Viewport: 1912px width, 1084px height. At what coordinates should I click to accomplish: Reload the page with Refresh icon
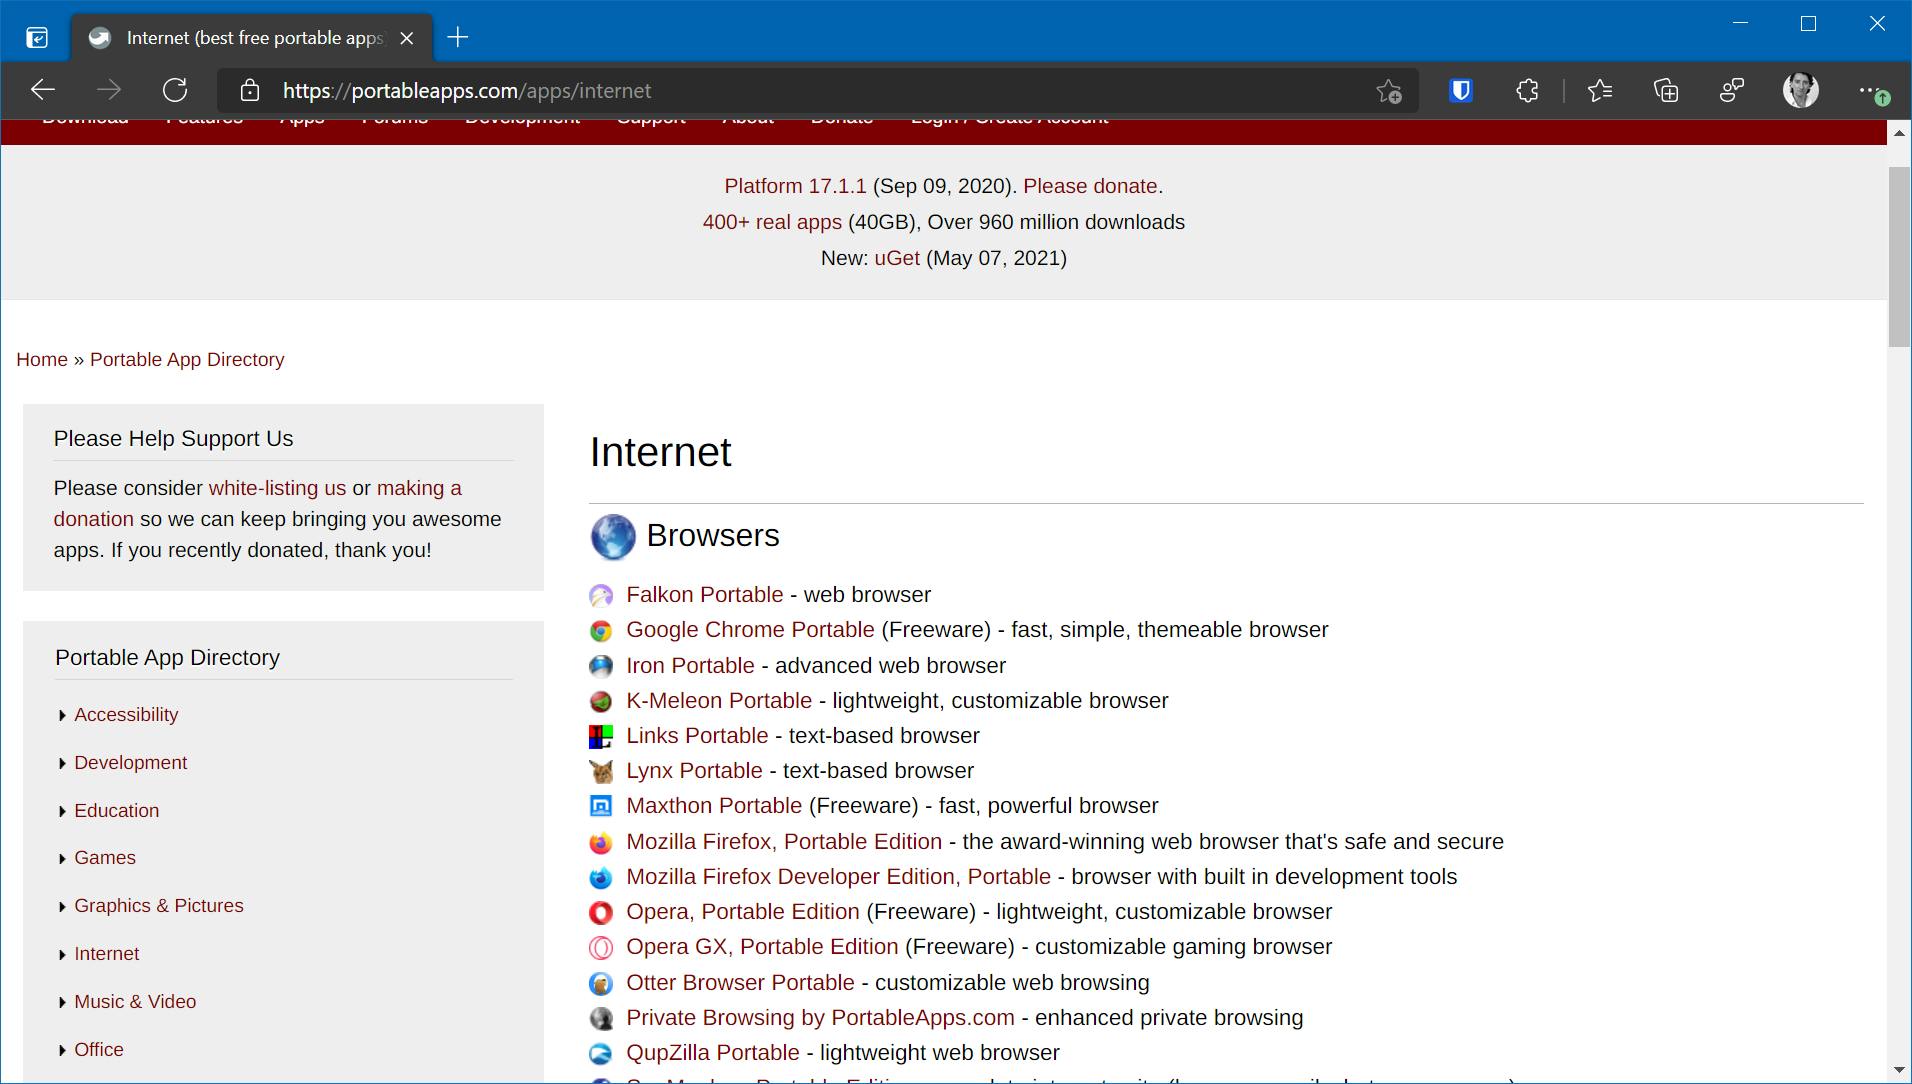tap(175, 90)
